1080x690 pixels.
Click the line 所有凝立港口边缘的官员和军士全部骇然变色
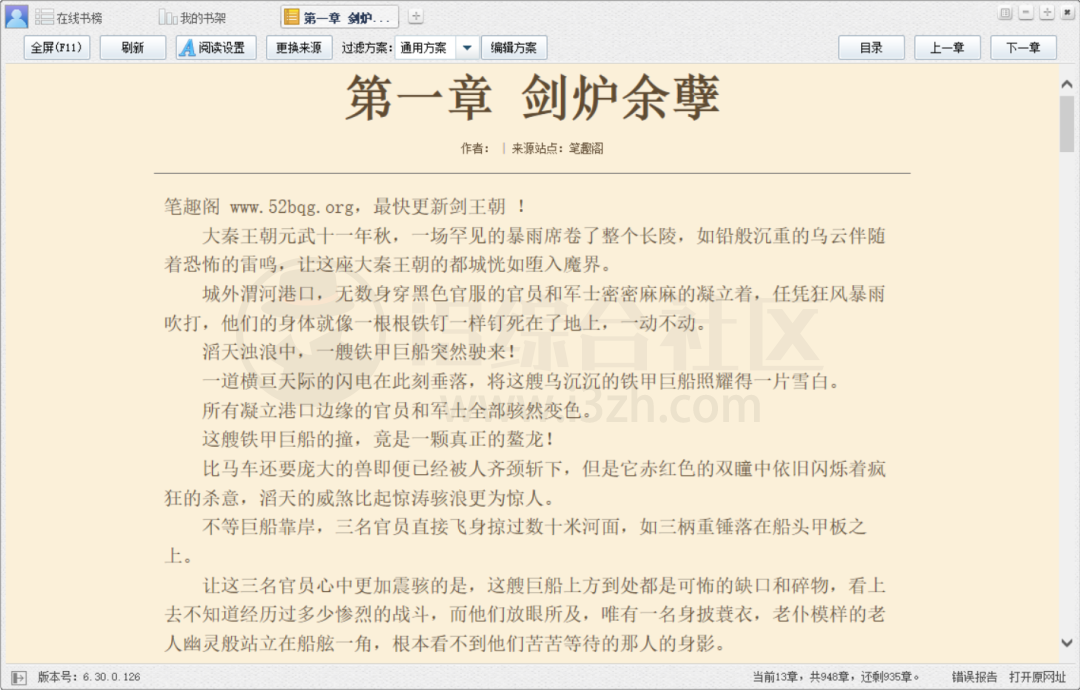[x=397, y=410]
